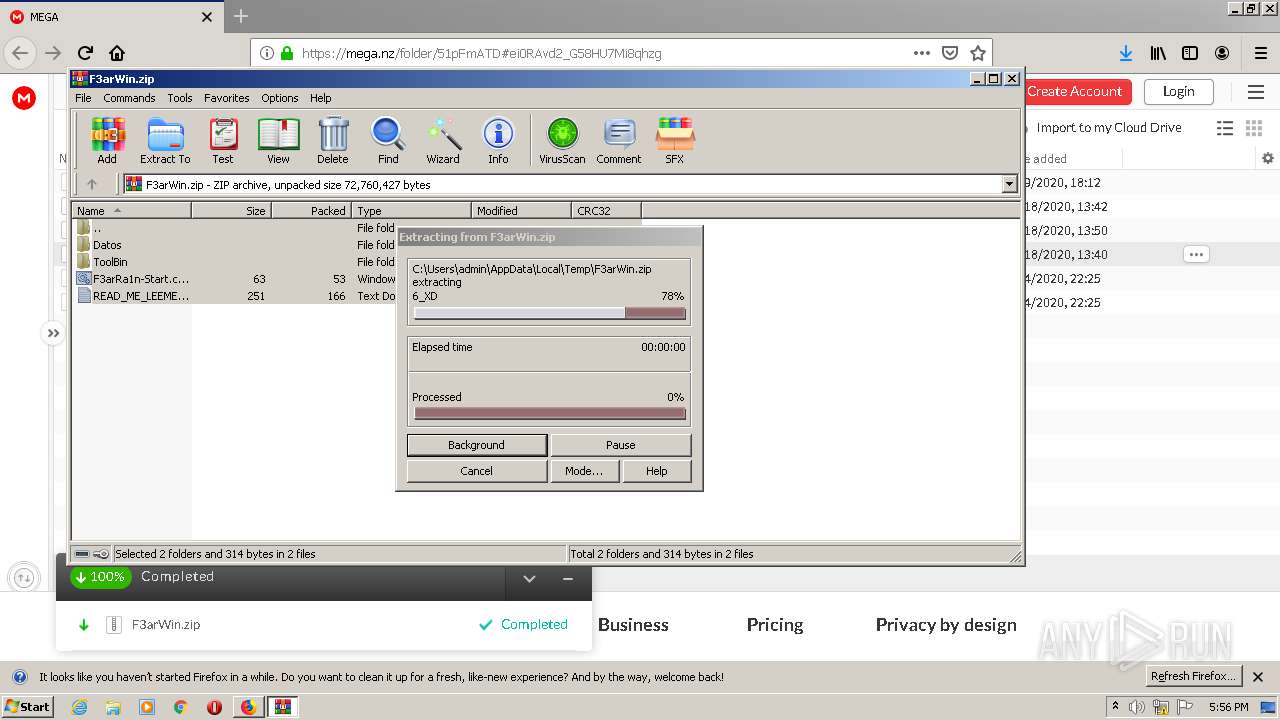Open Firefox hamburger menu
1280x720 pixels.
tap(1260, 53)
